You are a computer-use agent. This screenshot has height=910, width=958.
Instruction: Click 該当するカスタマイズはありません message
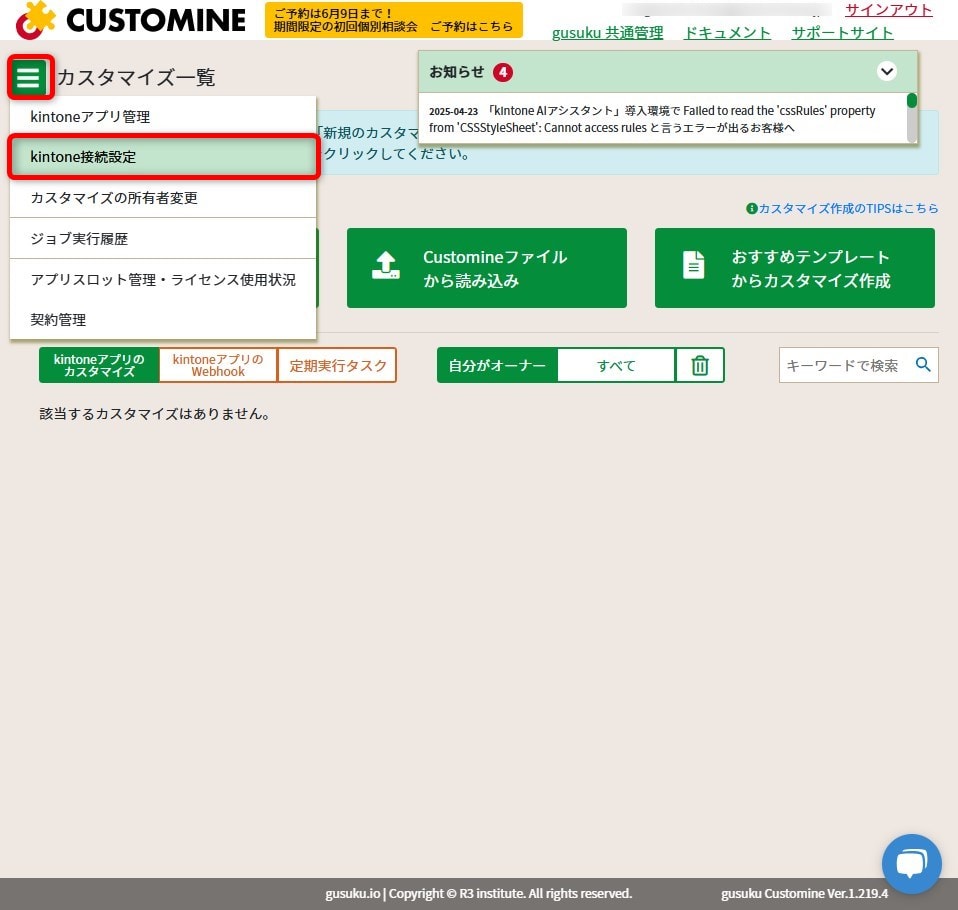click(155, 414)
